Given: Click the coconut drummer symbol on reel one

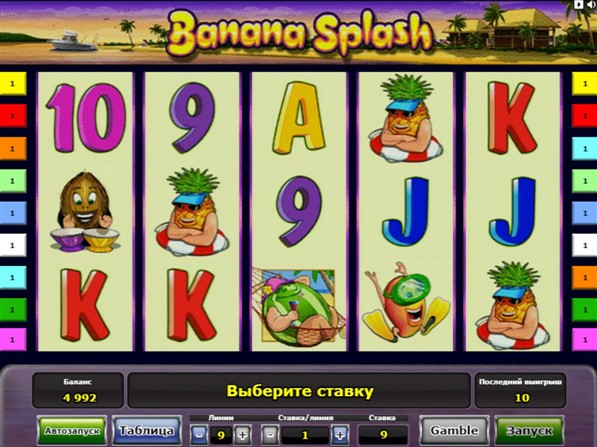Looking at the screenshot, I should pos(85,212).
